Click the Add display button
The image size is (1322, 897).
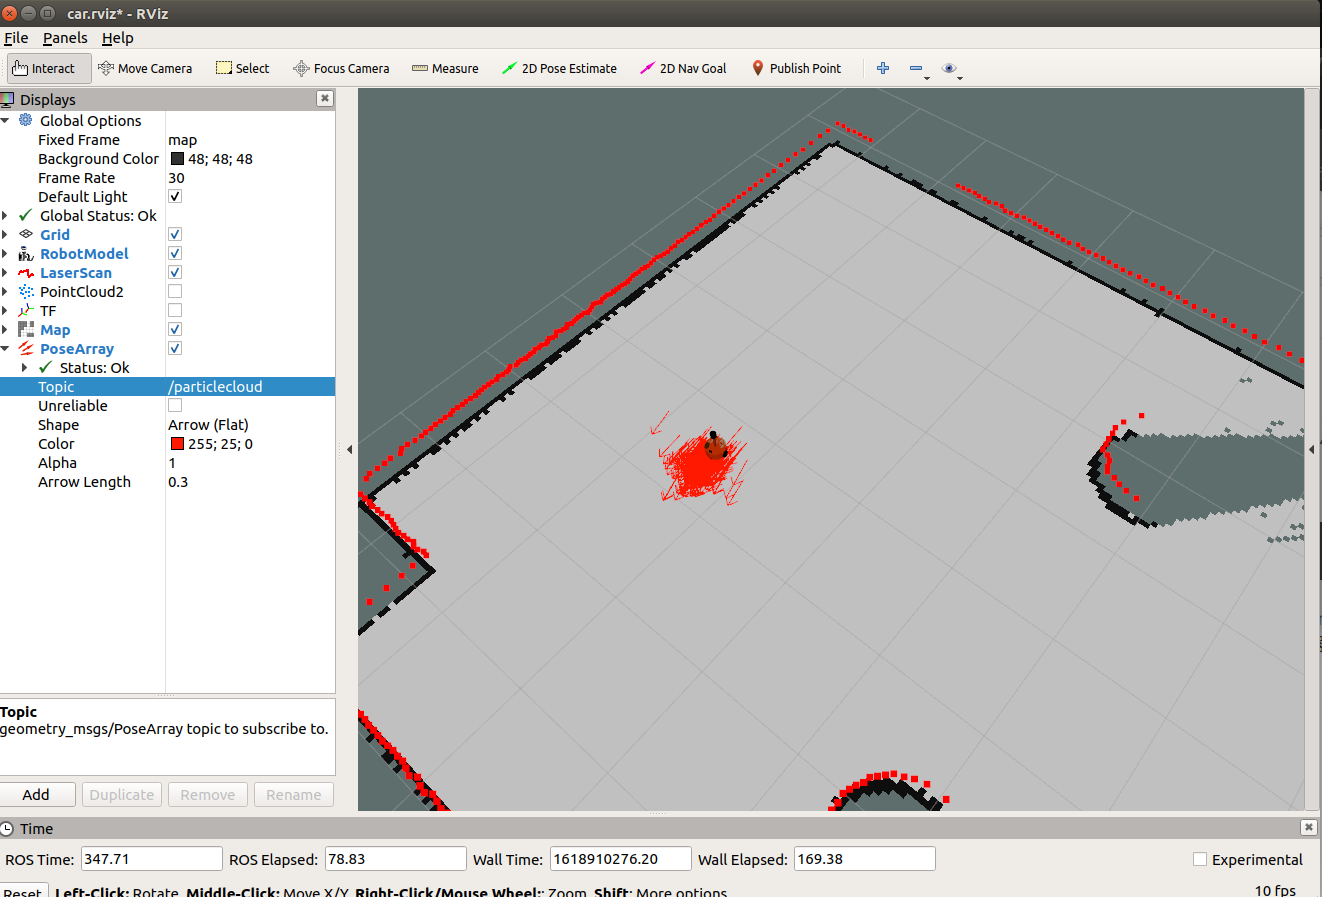click(38, 794)
